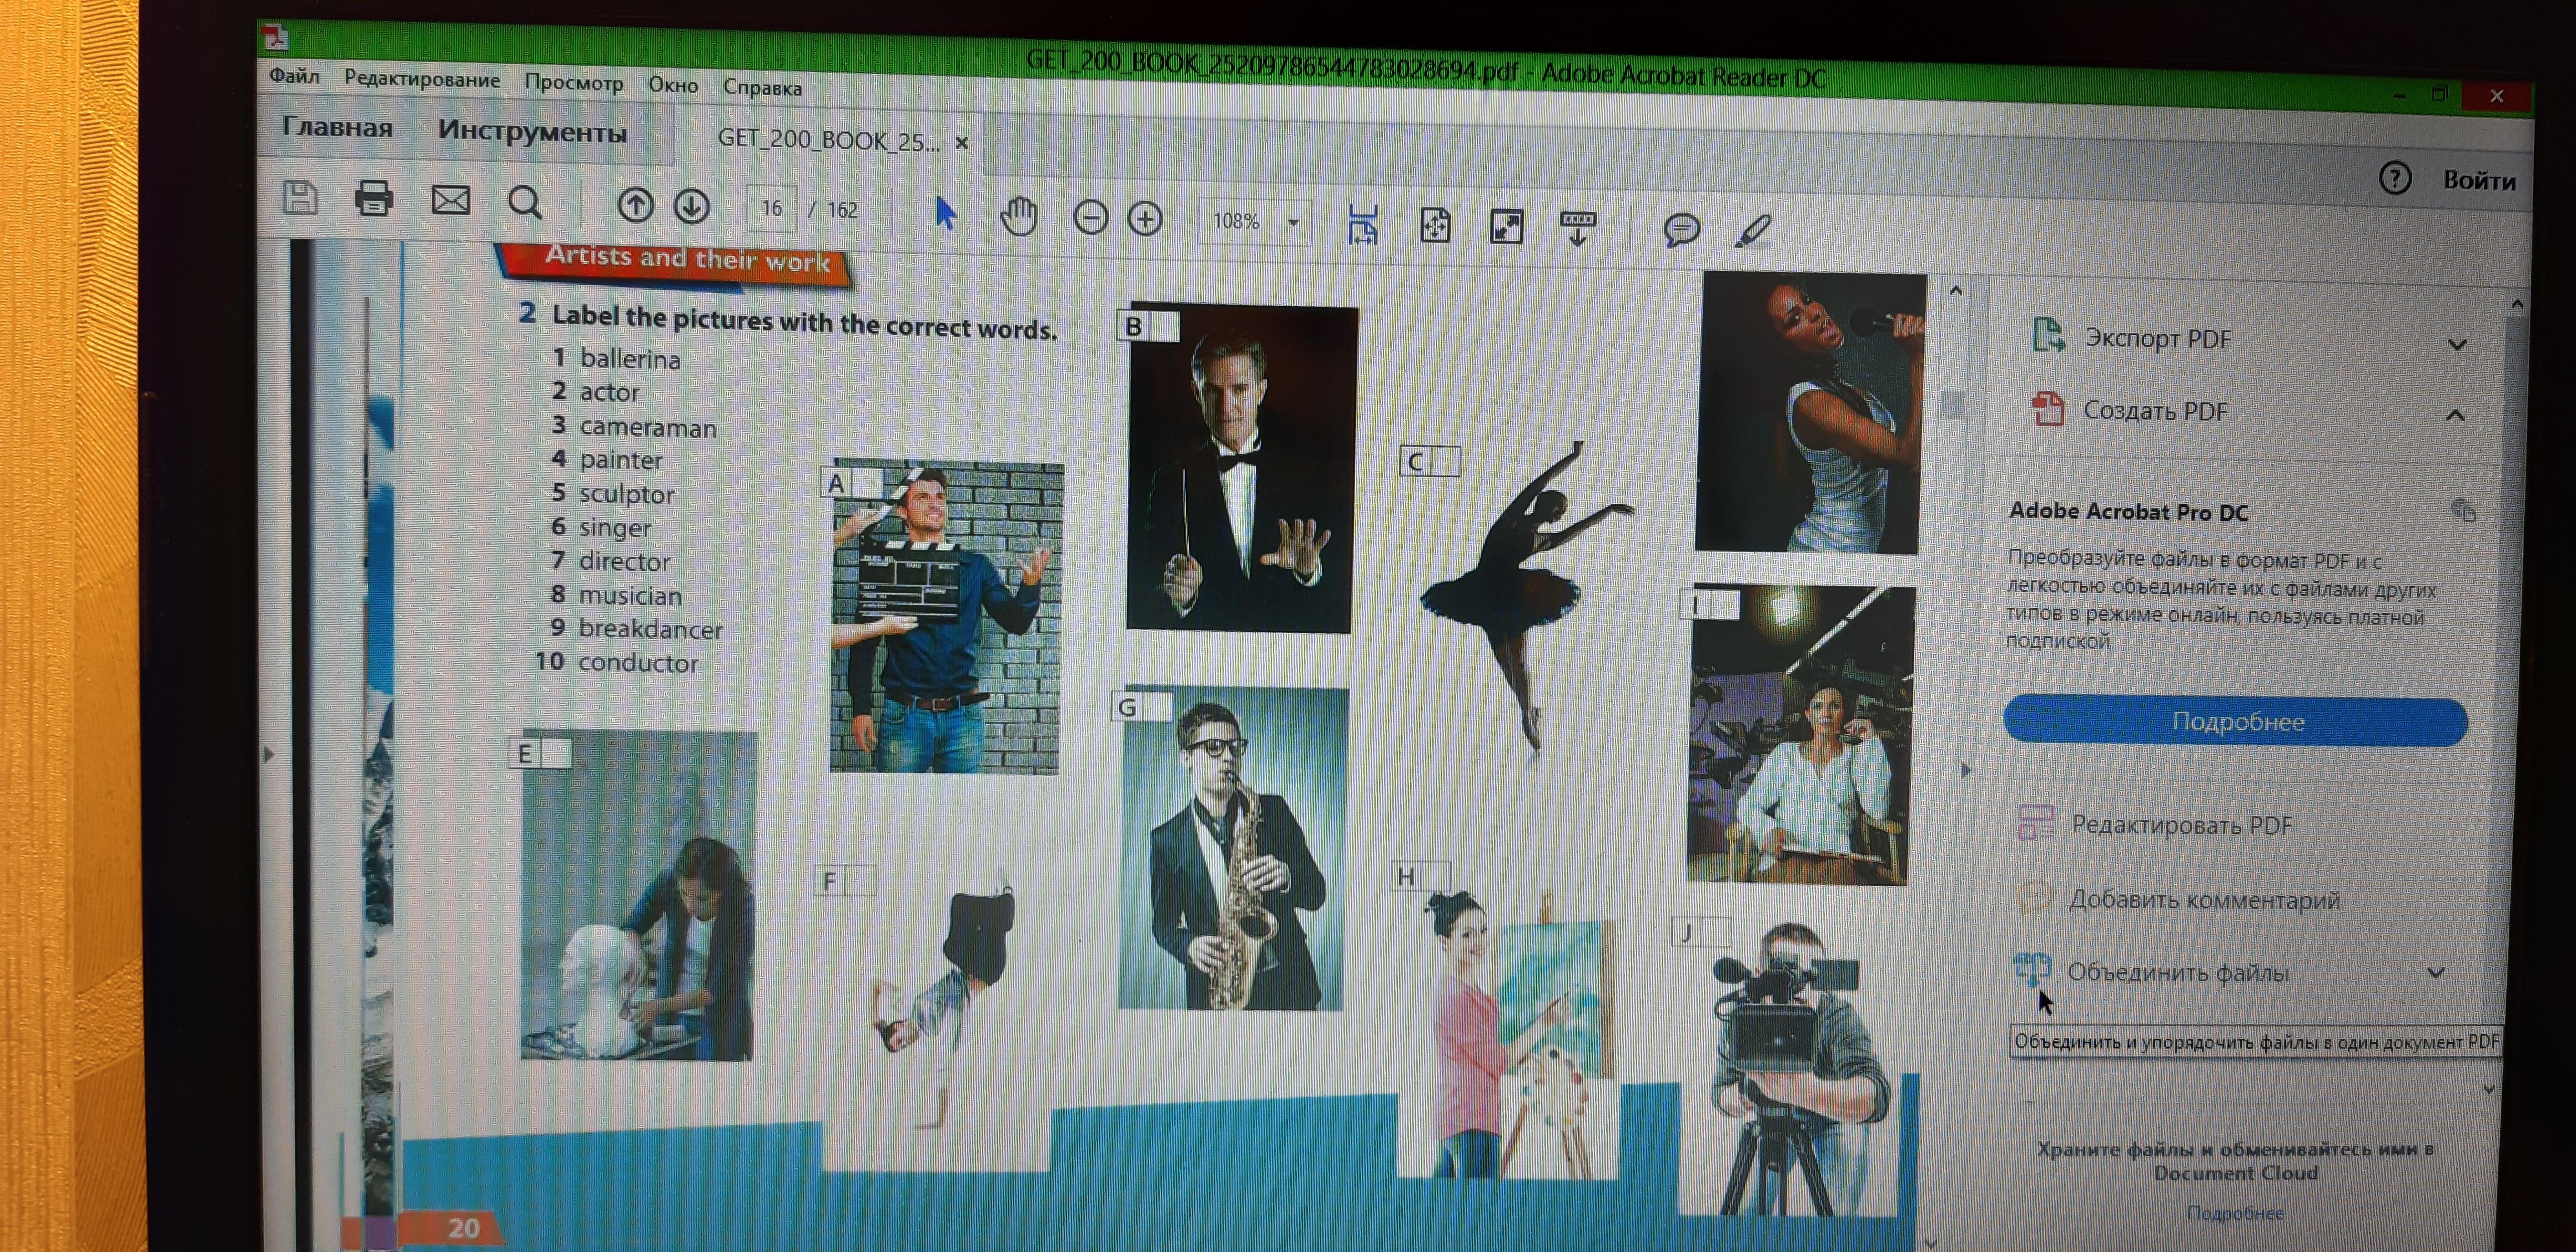Screen dimensions: 2576x1252
Task: Select the GET_200_BOOK_25... document tab
Action: [x=828, y=139]
